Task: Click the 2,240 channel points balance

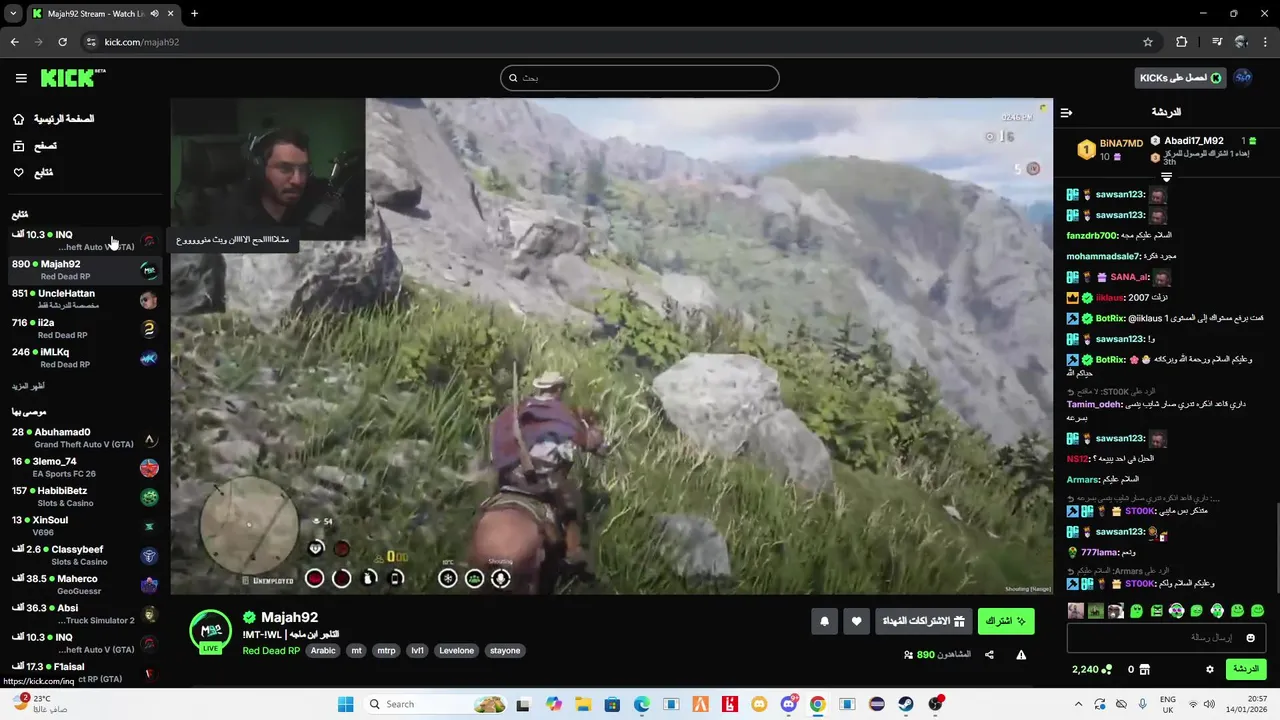Action: coord(1091,669)
